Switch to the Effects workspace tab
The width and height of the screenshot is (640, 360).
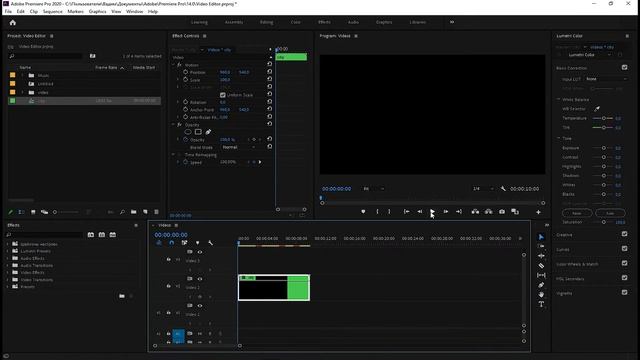pos(324,22)
